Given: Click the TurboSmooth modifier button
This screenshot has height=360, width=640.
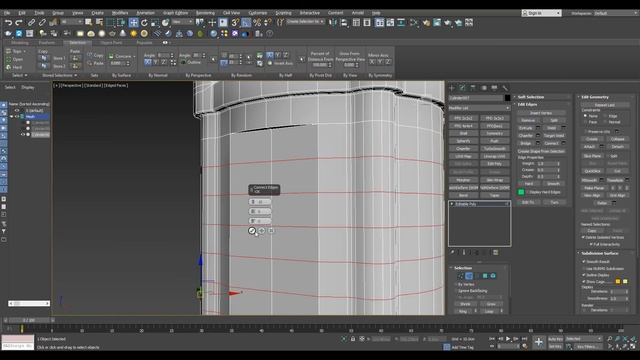Looking at the screenshot, I should 495,149.
